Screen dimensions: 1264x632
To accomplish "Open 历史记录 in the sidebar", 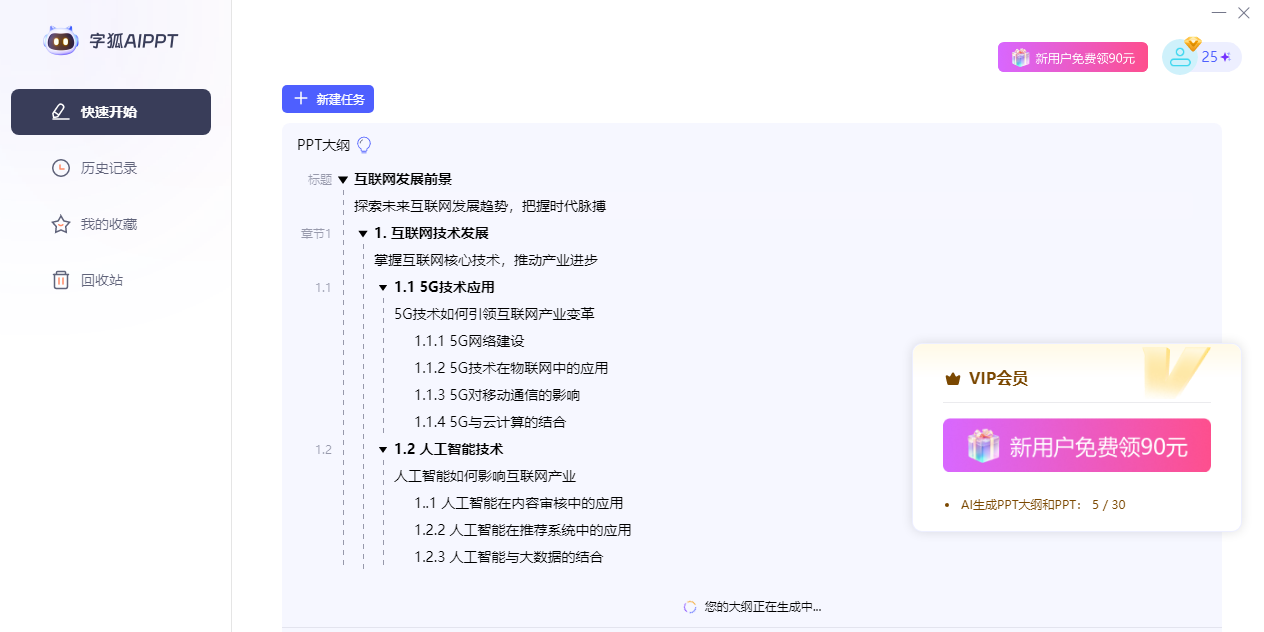I will [x=111, y=168].
